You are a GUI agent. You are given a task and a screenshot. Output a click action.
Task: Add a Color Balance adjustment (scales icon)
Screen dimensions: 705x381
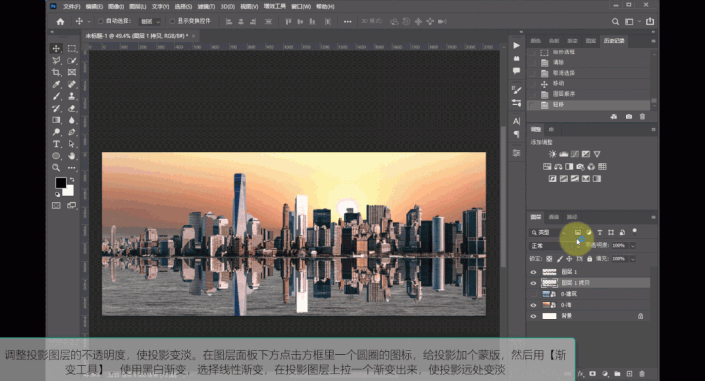tap(558, 166)
